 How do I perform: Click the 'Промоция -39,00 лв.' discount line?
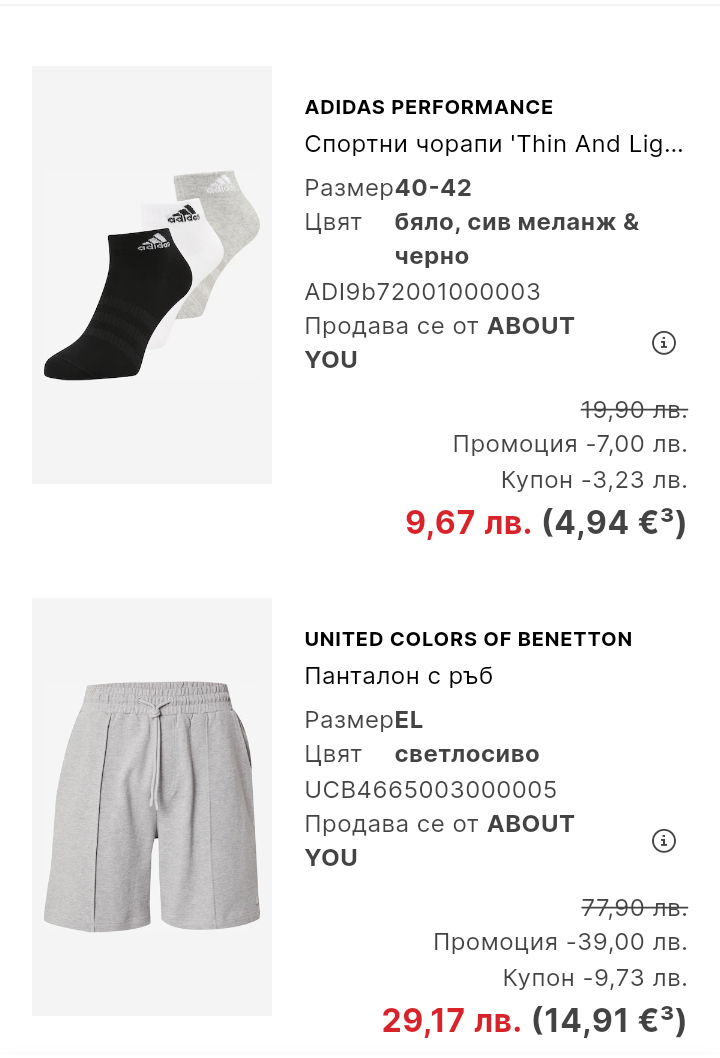[x=560, y=942]
